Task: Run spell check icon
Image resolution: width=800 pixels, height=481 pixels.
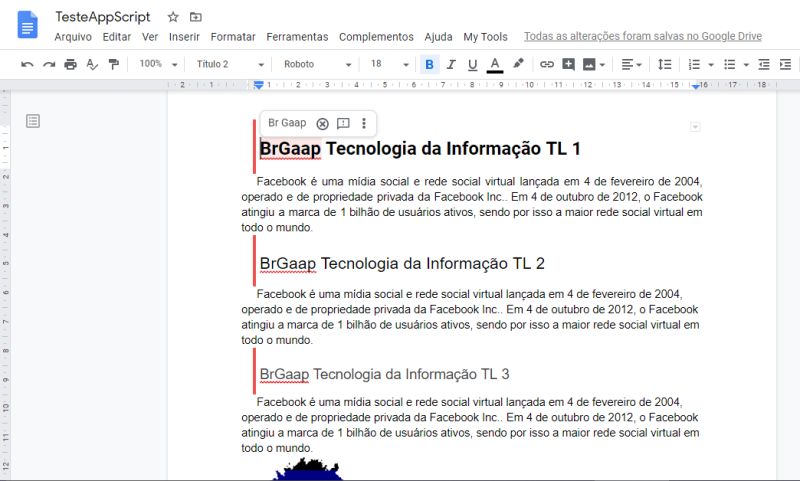Action: [92, 64]
